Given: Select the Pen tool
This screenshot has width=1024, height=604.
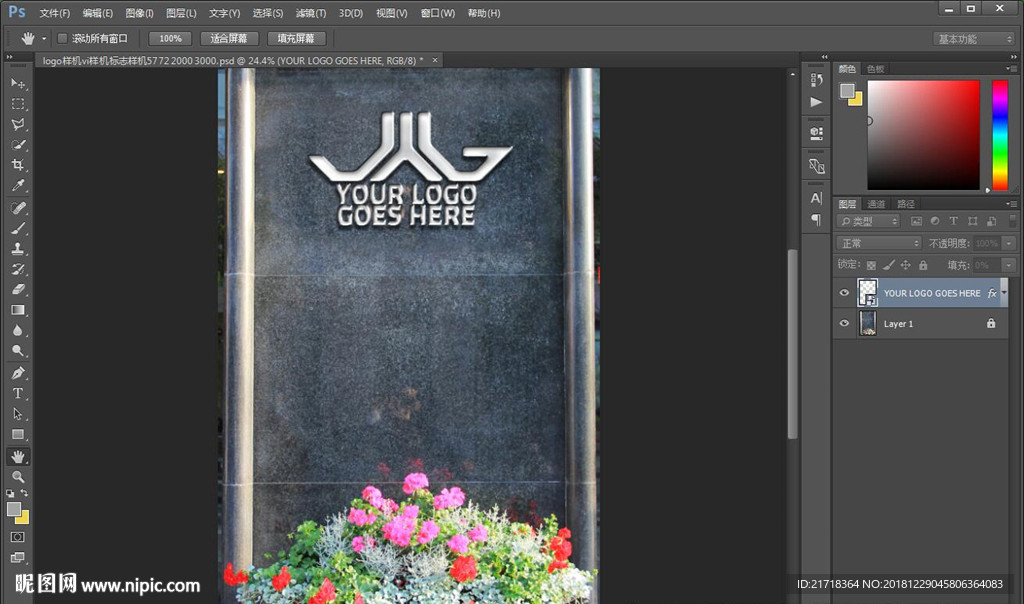Looking at the screenshot, I should (18, 374).
